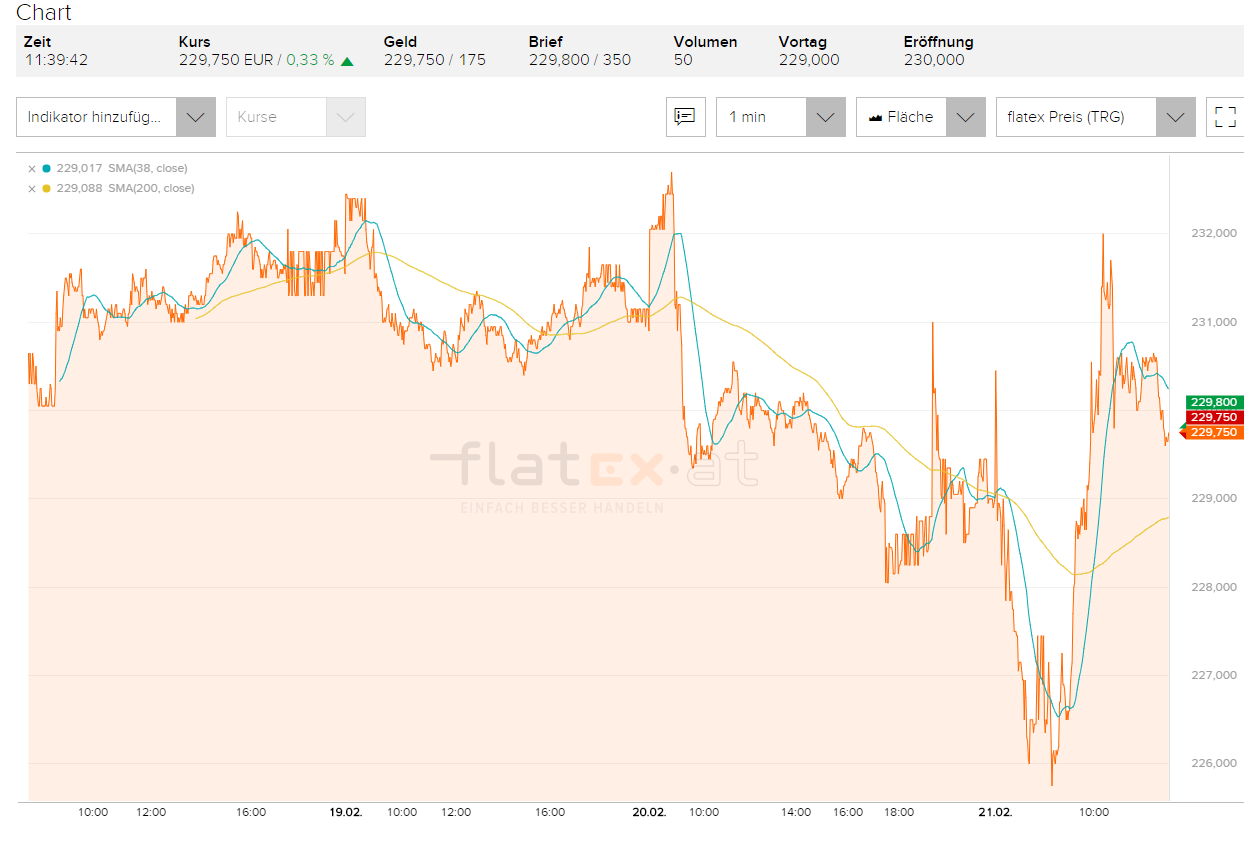Click the 21.02. date marker
The height and width of the screenshot is (841, 1244).
point(995,812)
